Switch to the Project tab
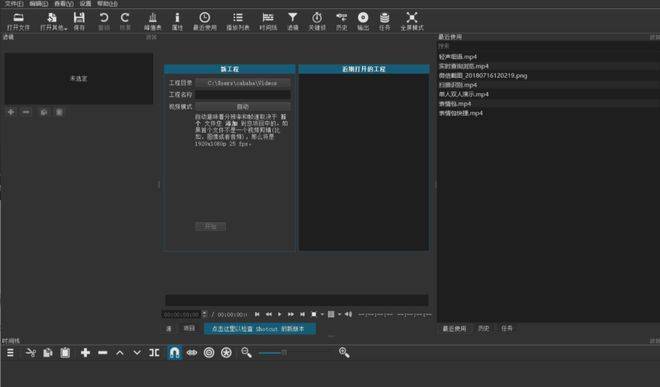Screen dimensions: 660x387 189,328
